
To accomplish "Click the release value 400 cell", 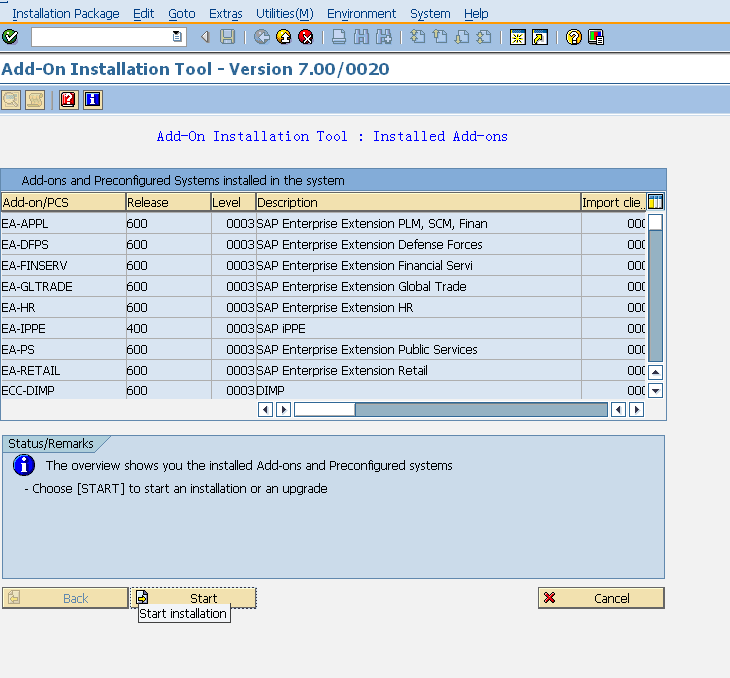I will 168,328.
